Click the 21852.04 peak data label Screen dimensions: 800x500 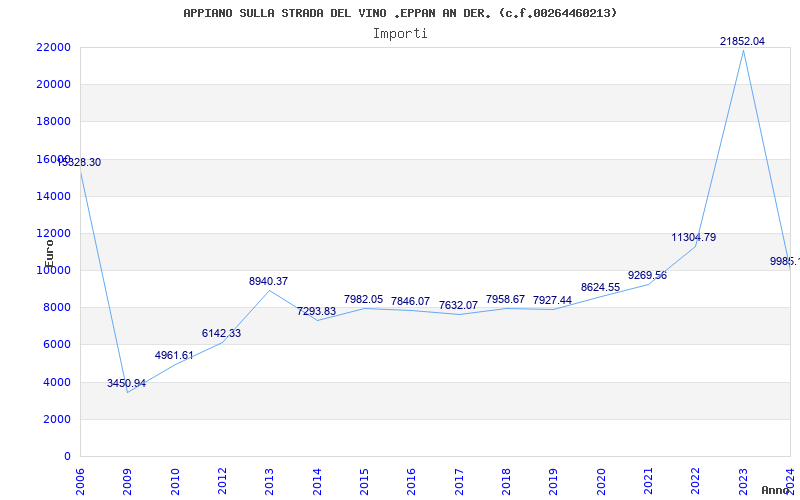742,41
